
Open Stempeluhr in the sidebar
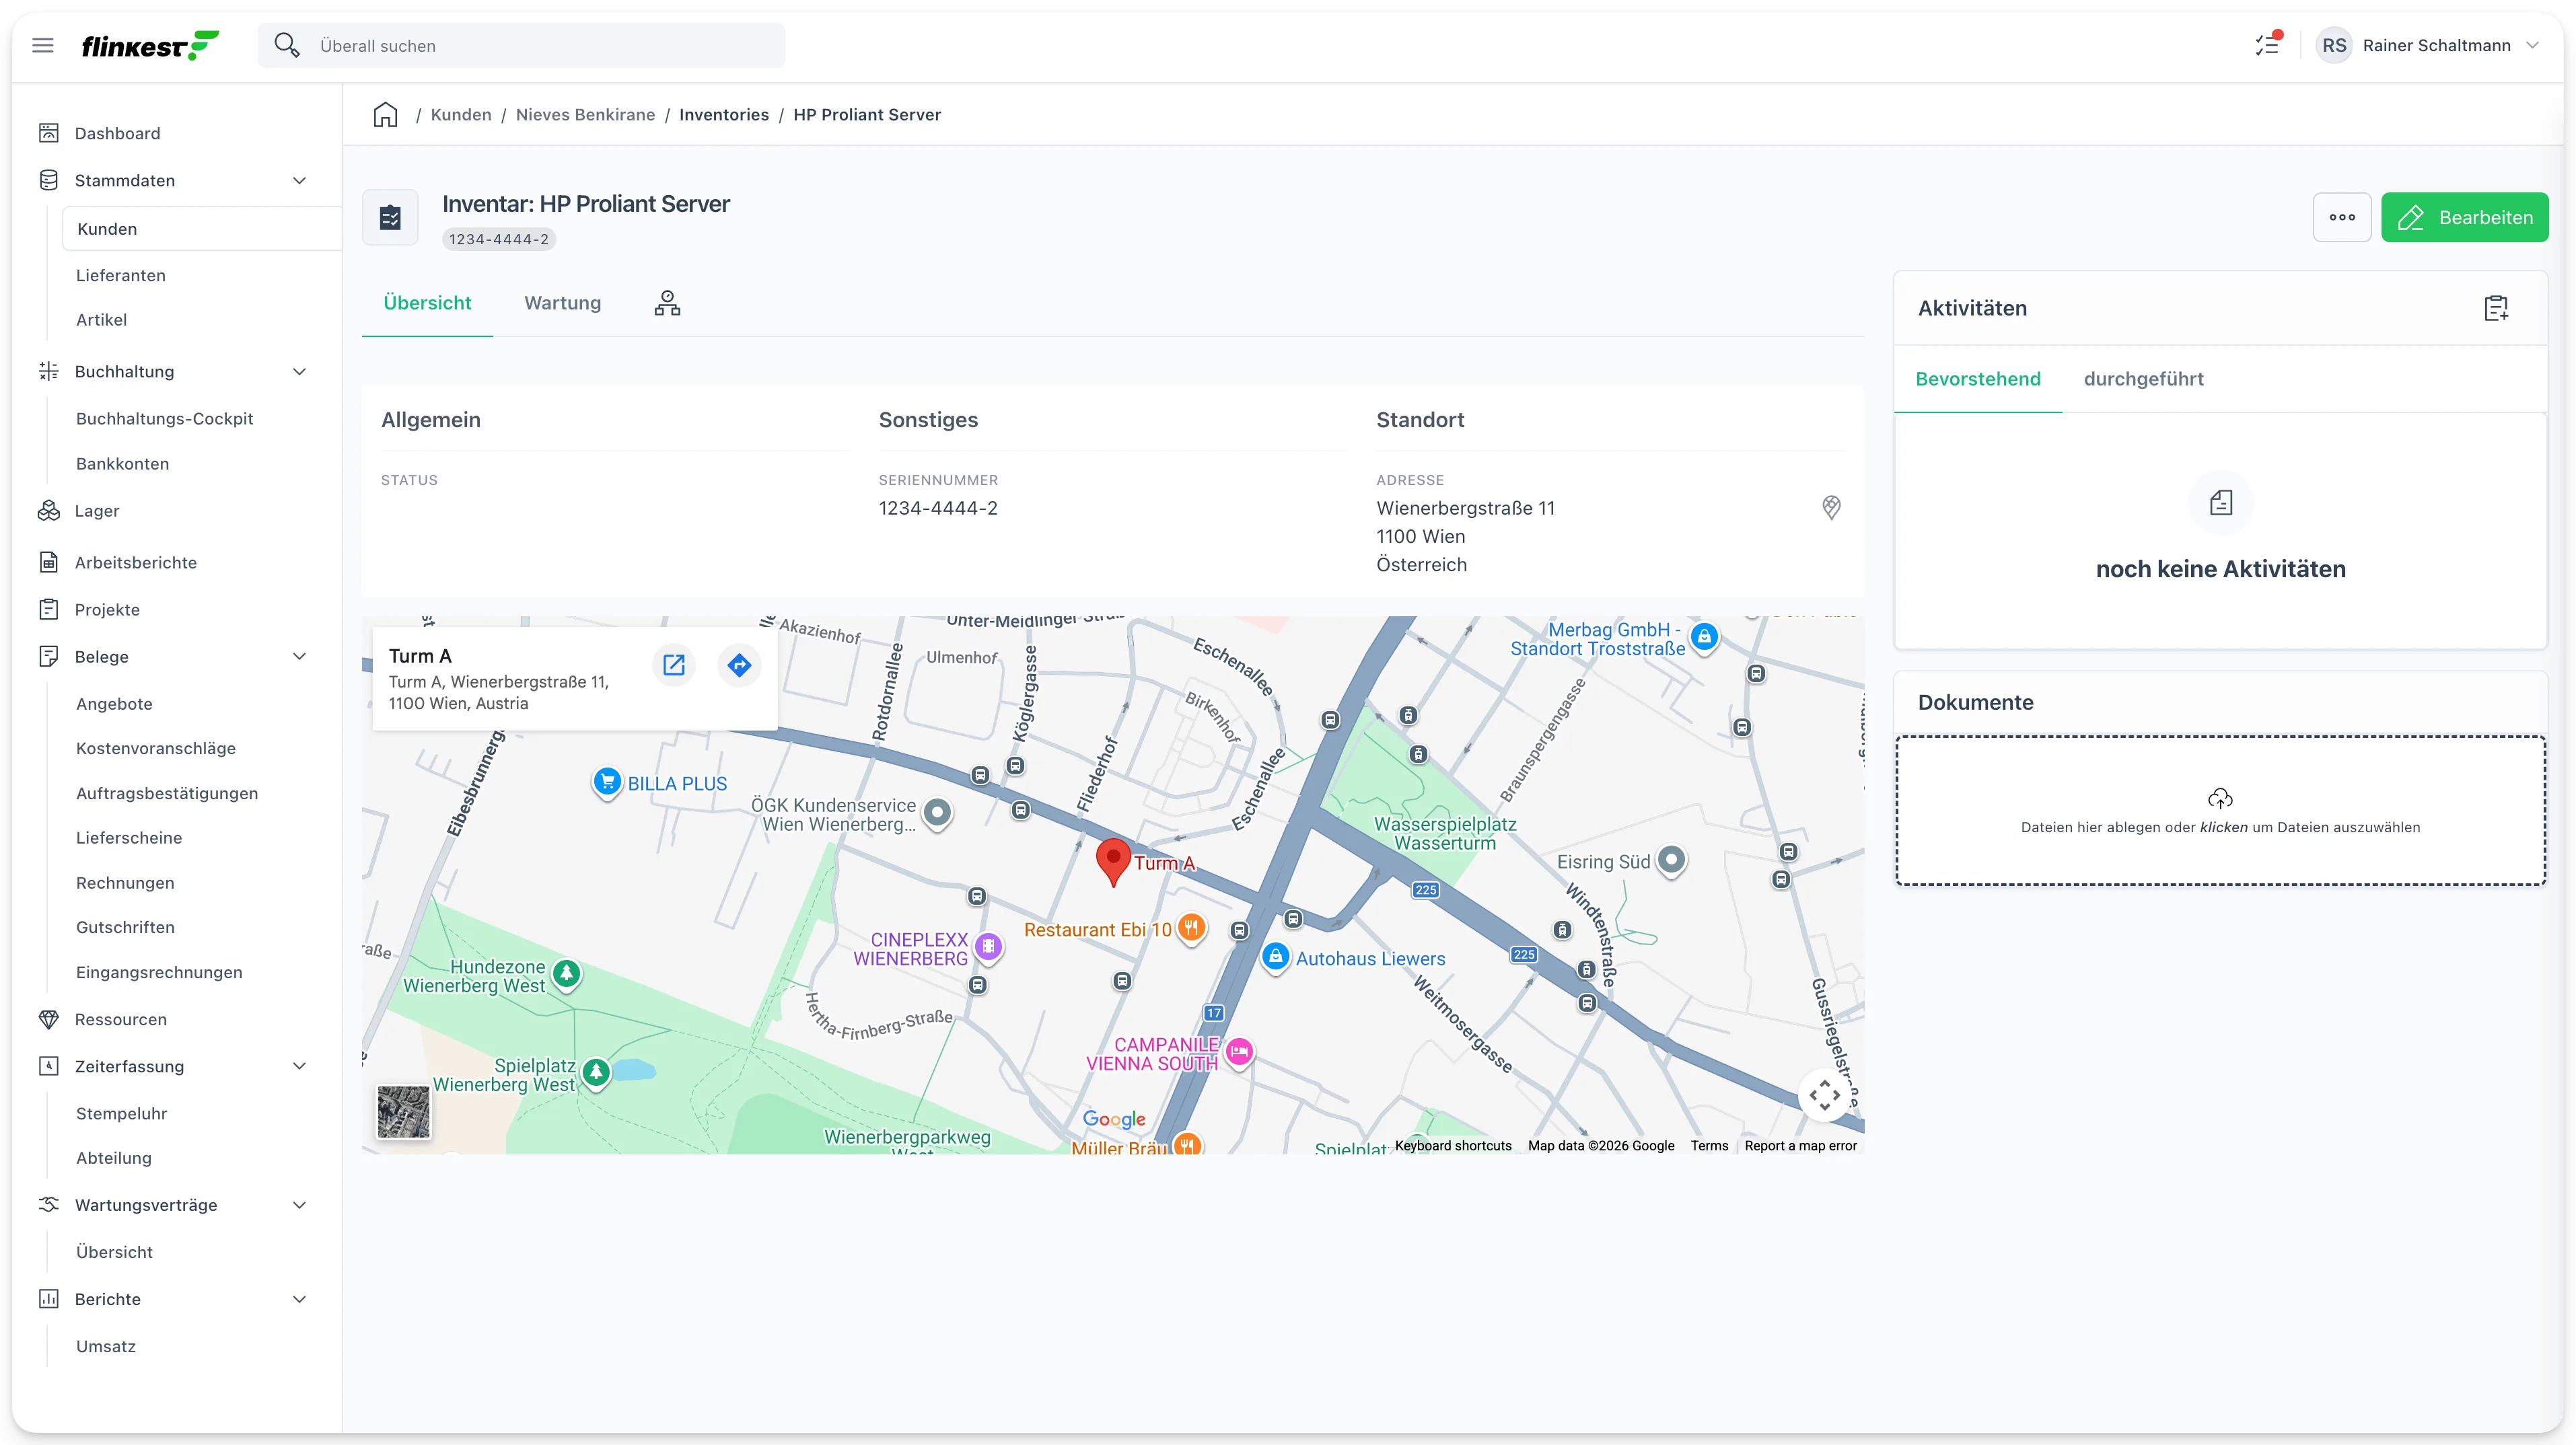point(121,1114)
